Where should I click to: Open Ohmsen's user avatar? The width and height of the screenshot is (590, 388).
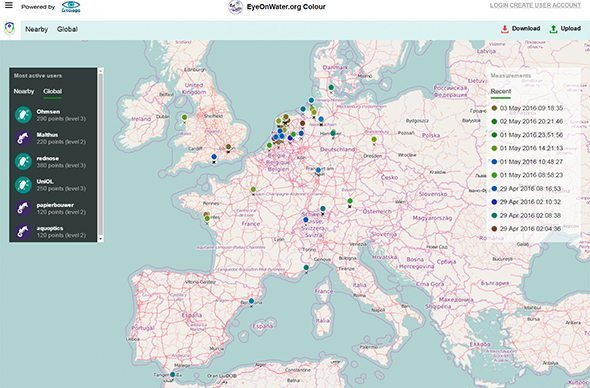pyautogui.click(x=23, y=115)
